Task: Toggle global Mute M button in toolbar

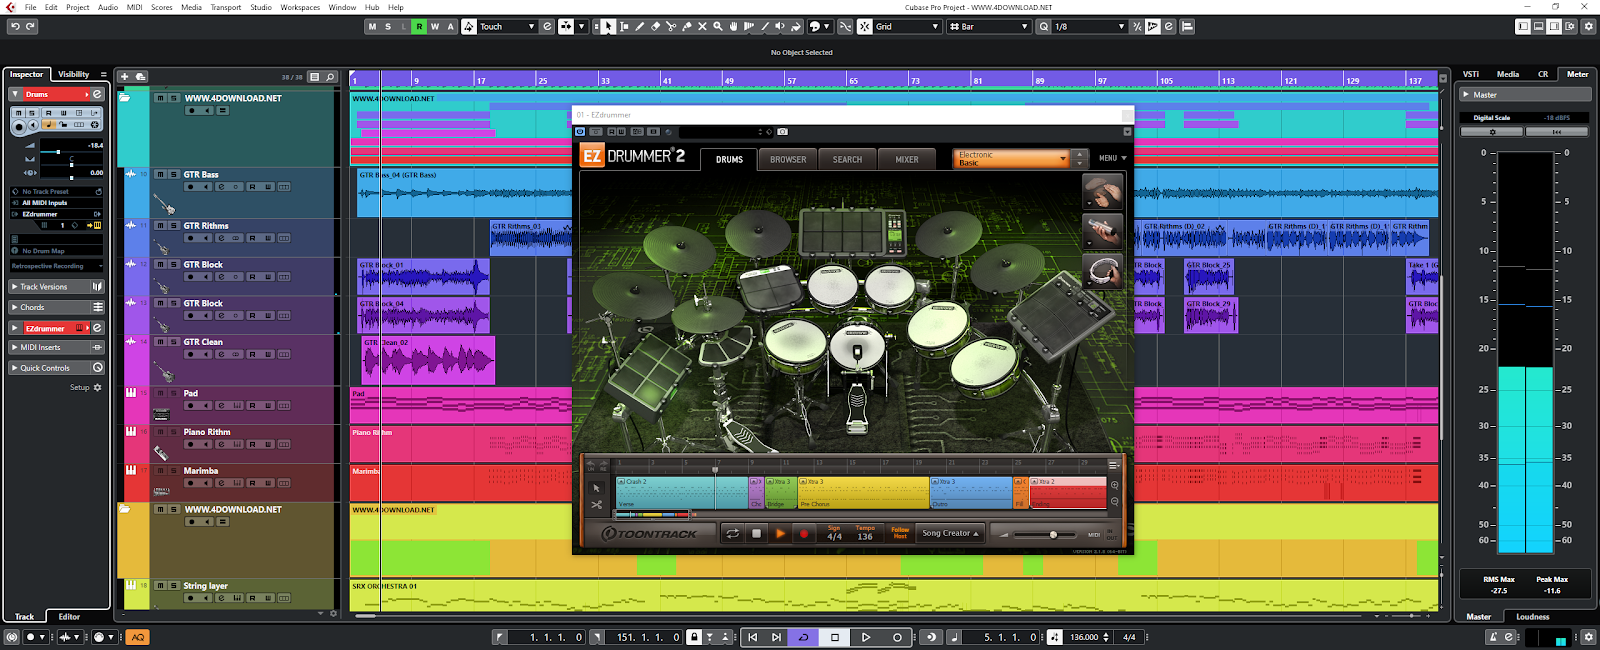Action: [373, 27]
